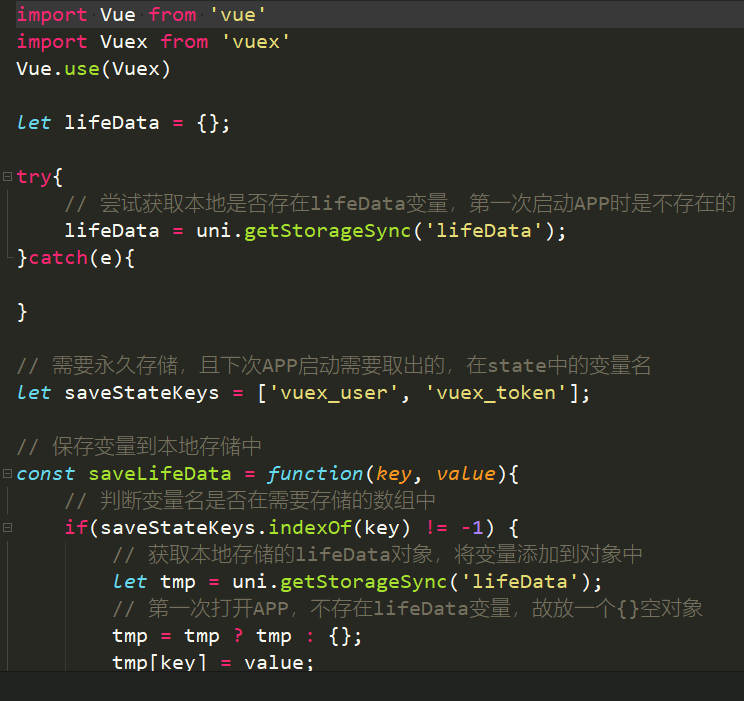Click line "import Vue from 'vue'"
744x701 pixels.
(x=141, y=15)
